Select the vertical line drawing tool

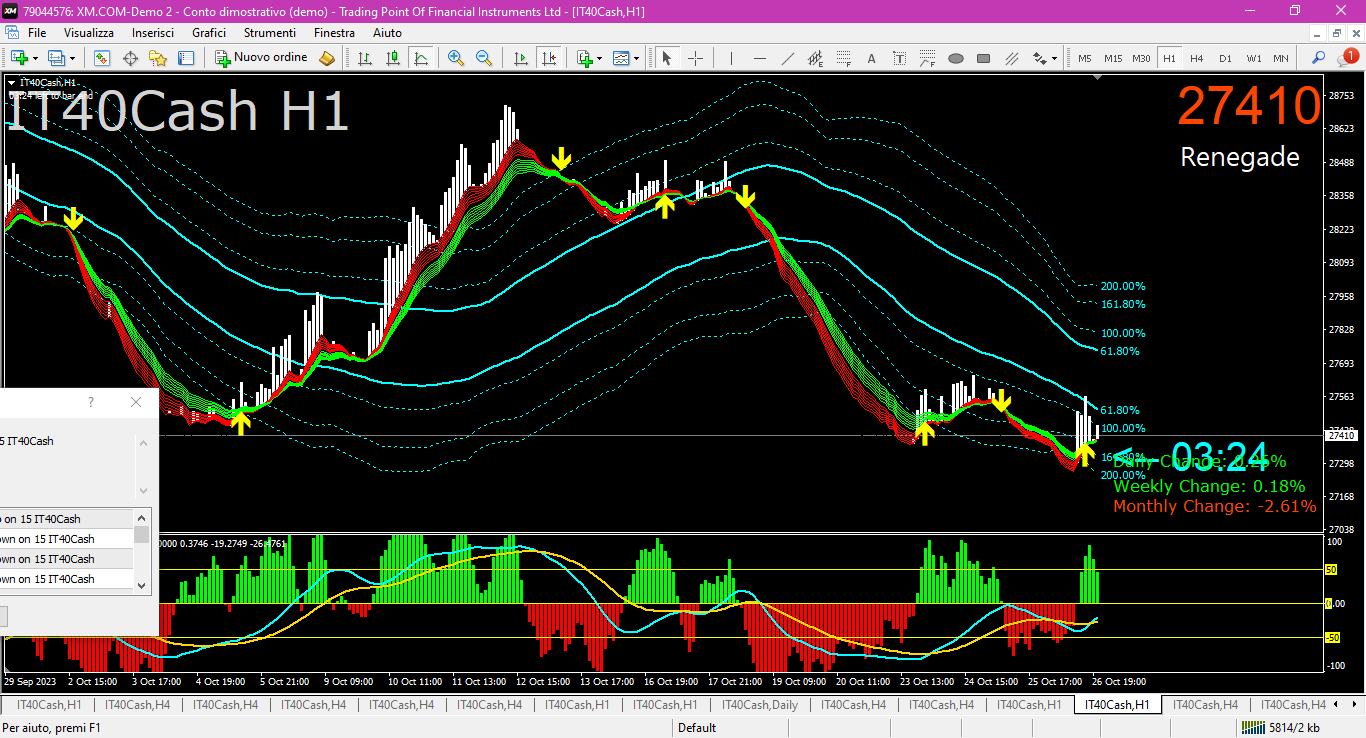click(x=731, y=58)
